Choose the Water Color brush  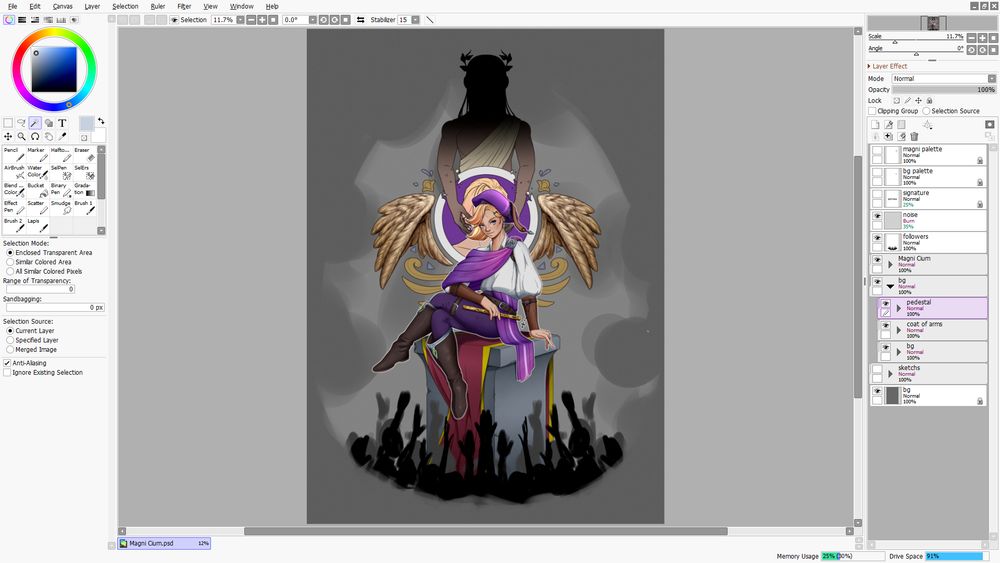point(37,172)
